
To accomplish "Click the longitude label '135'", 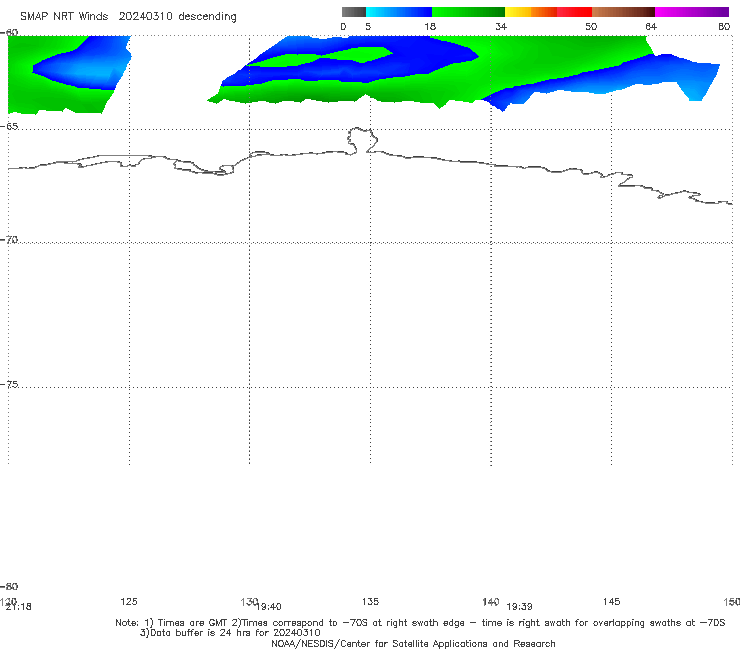I will (x=370, y=601).
